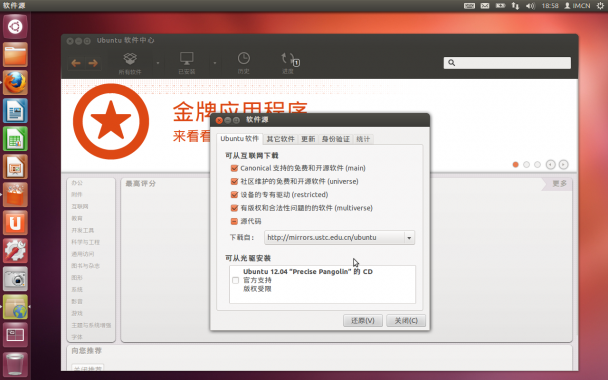Open the workspace switcher icon
This screenshot has width=608, height=380.
15,335
